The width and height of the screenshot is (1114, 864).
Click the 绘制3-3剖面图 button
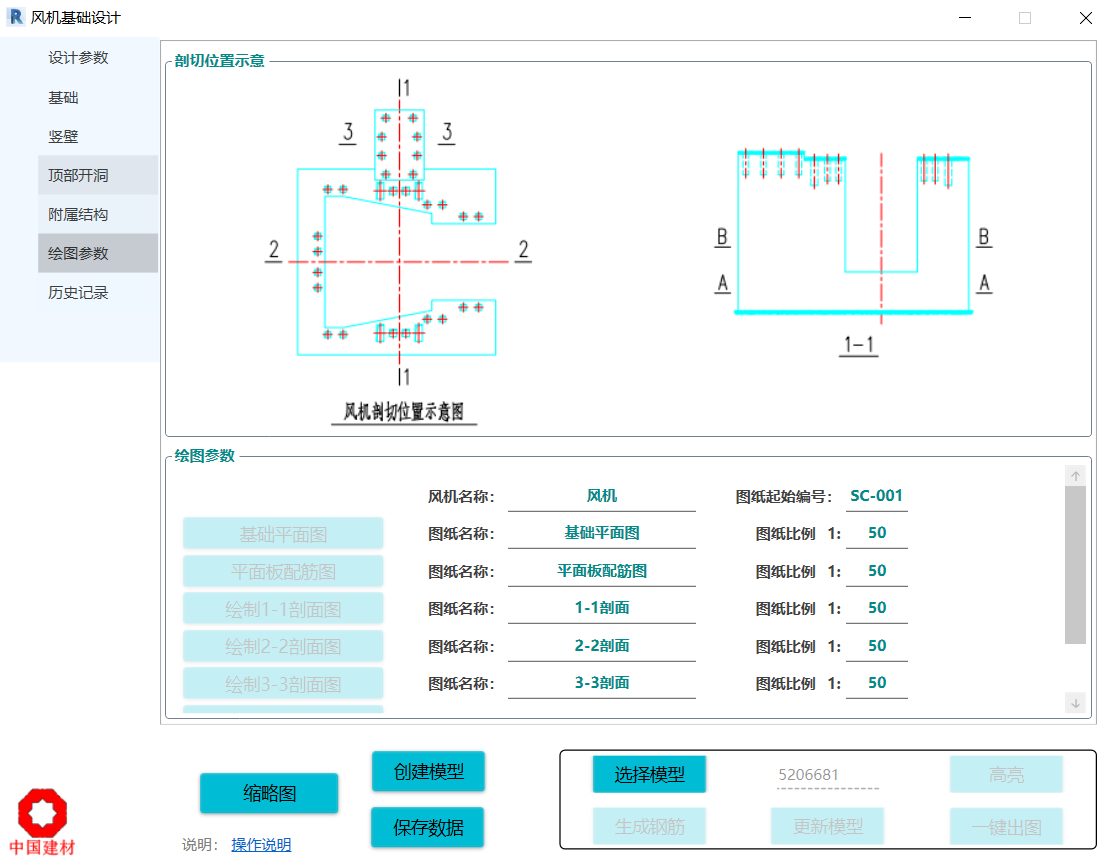[x=283, y=684]
